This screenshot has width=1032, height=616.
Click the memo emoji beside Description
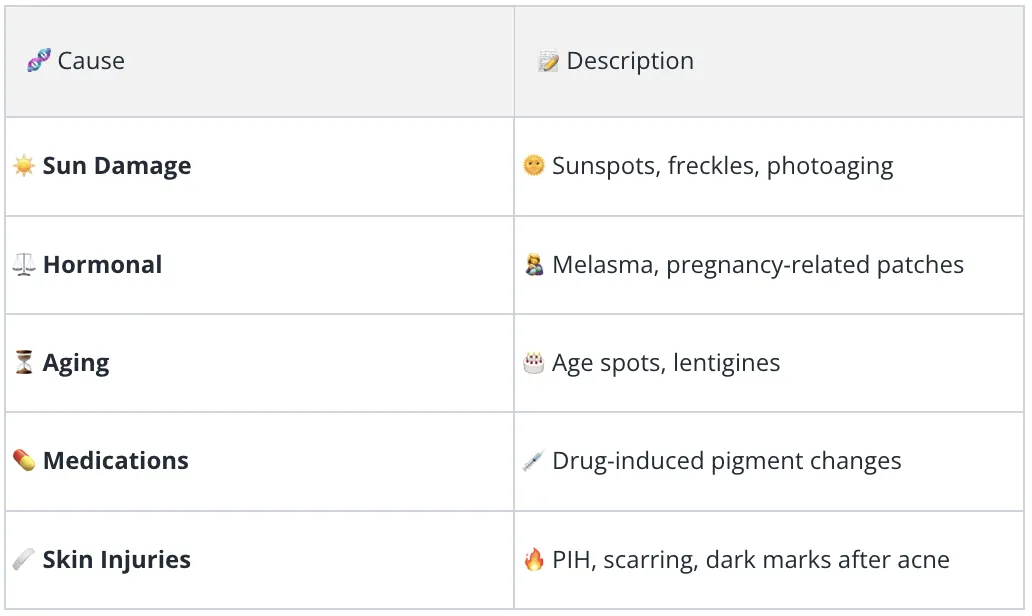point(548,61)
